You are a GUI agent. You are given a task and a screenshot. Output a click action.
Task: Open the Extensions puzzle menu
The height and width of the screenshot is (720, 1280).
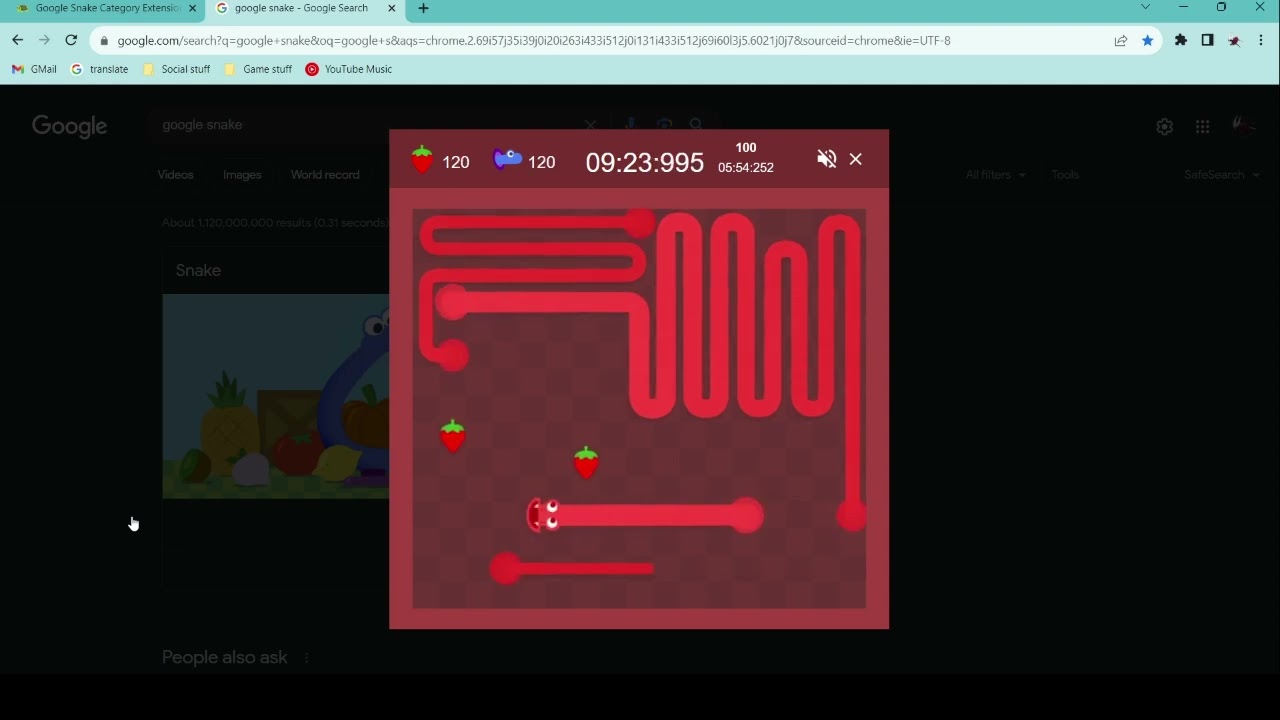pyautogui.click(x=1181, y=41)
